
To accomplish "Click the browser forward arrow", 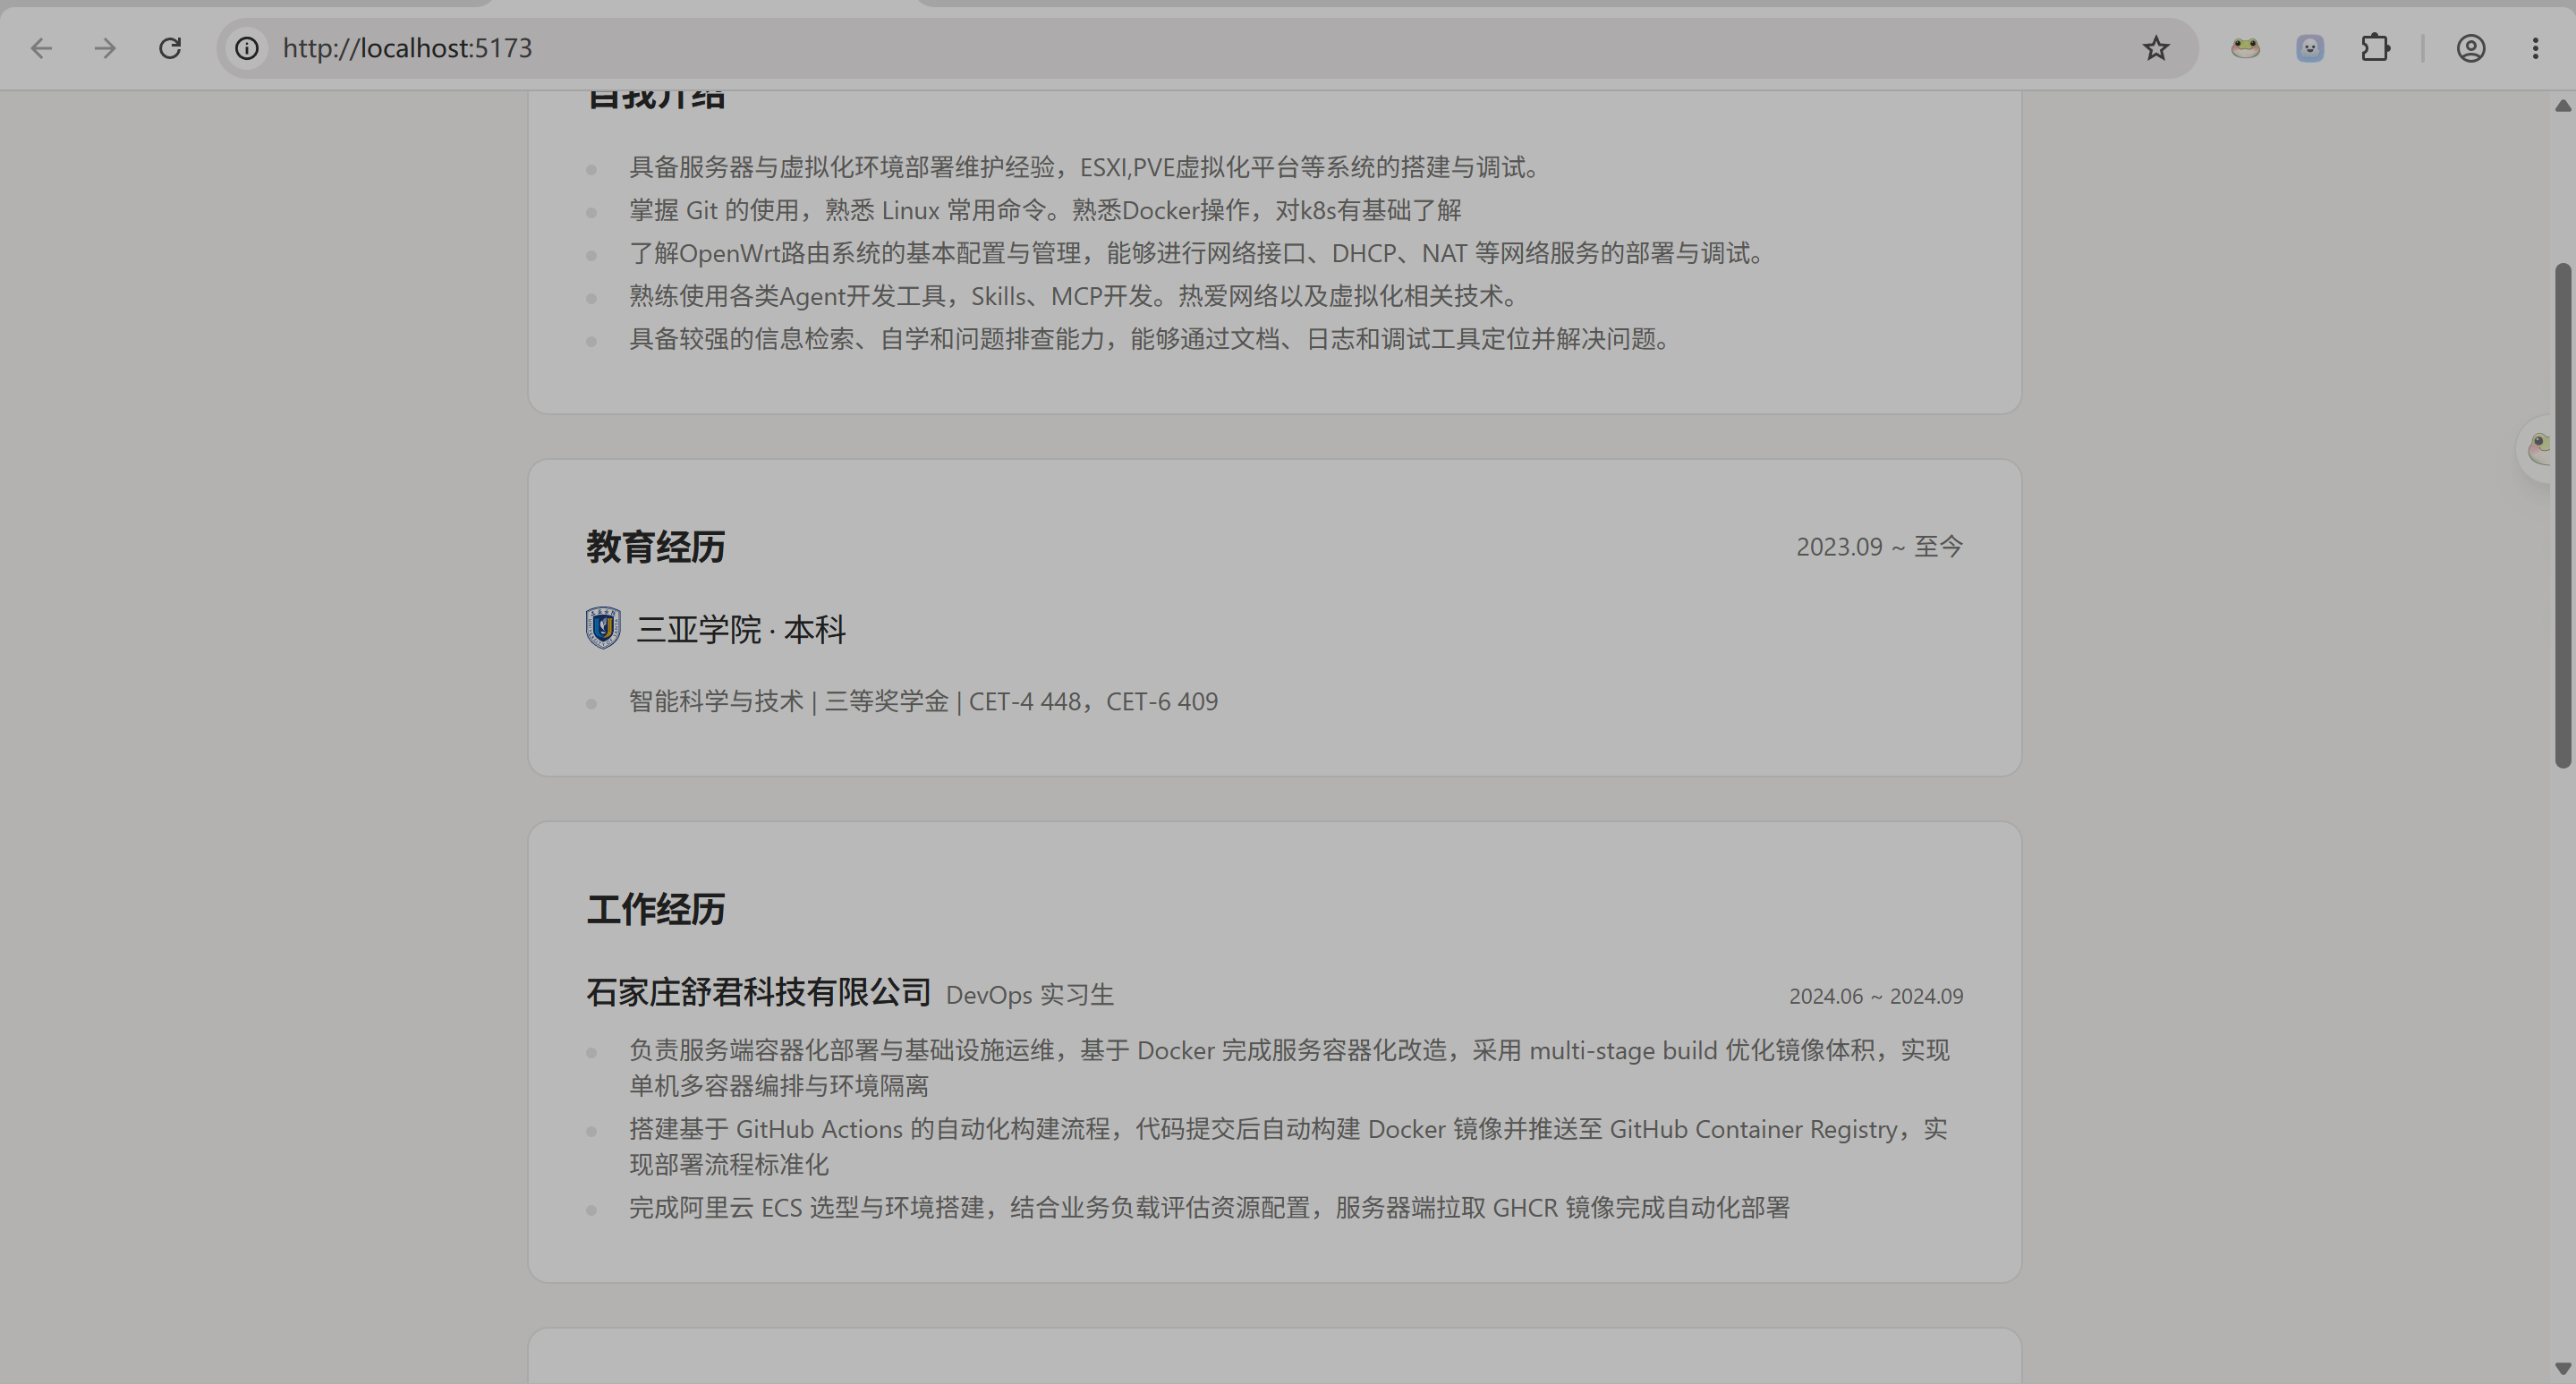I will pos(105,48).
